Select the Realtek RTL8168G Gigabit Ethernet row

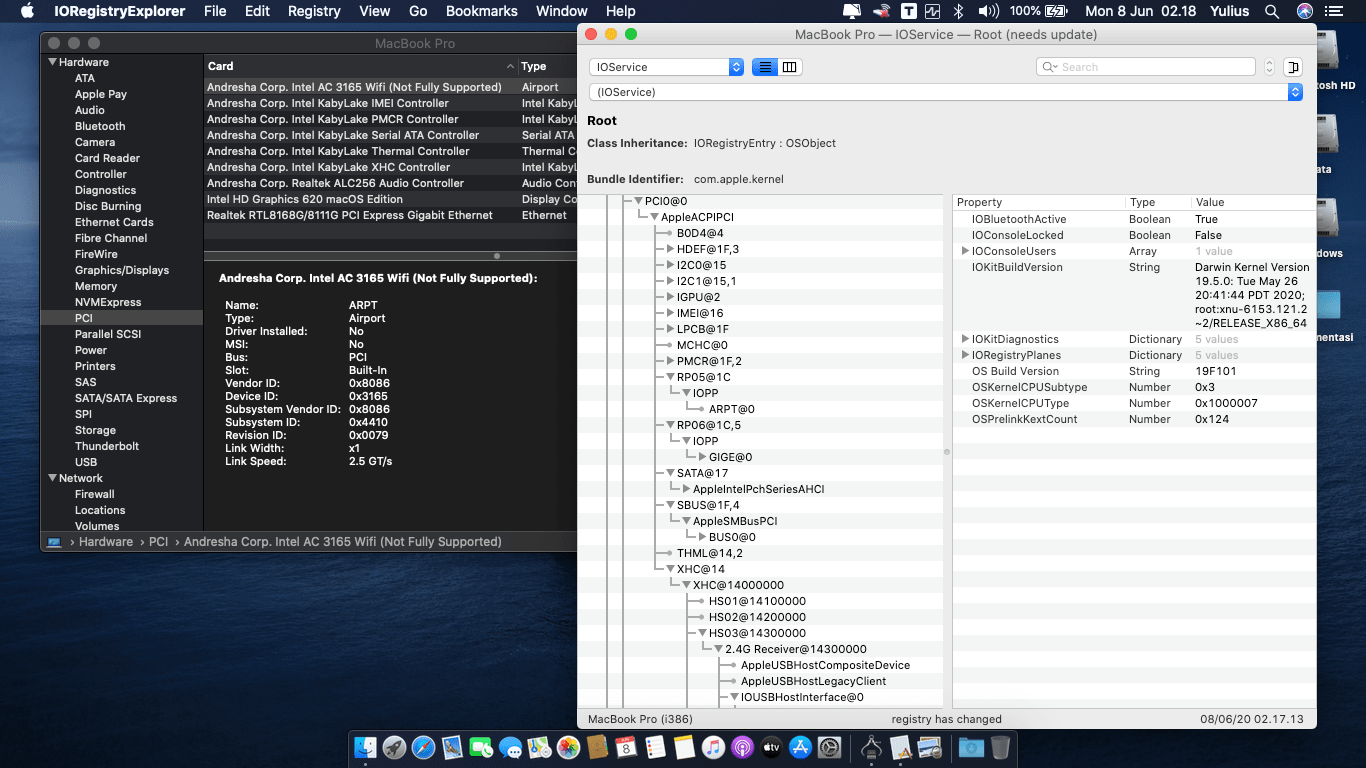390,215
